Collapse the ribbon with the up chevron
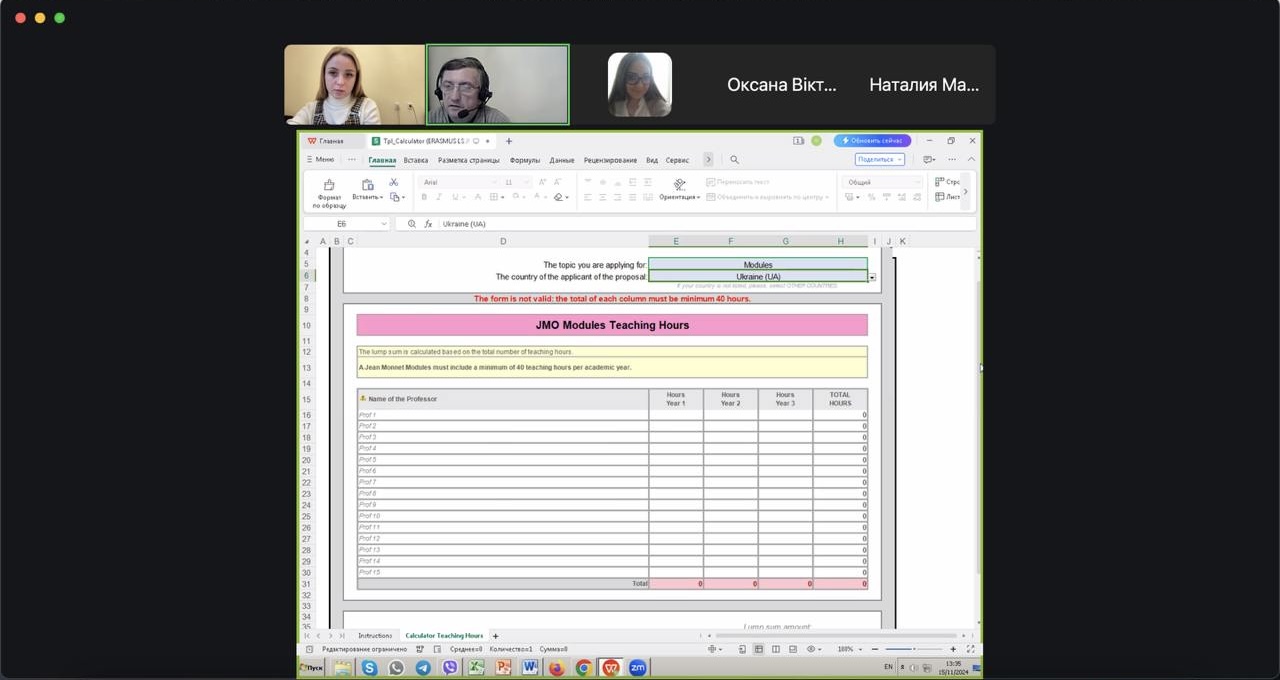Screen dimensions: 1280x680 (971, 160)
